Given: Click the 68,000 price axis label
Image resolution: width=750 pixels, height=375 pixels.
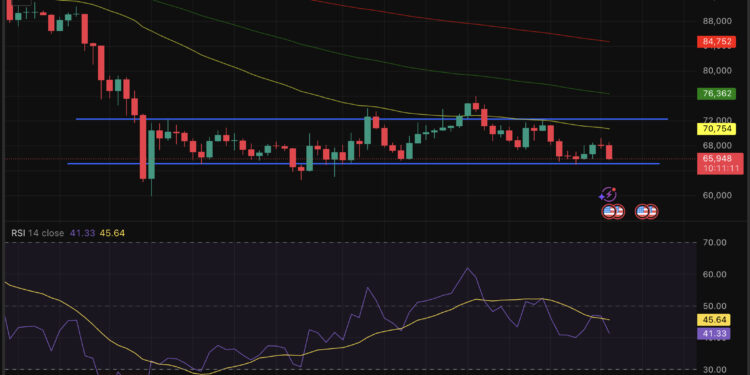Looking at the screenshot, I should click(717, 145).
